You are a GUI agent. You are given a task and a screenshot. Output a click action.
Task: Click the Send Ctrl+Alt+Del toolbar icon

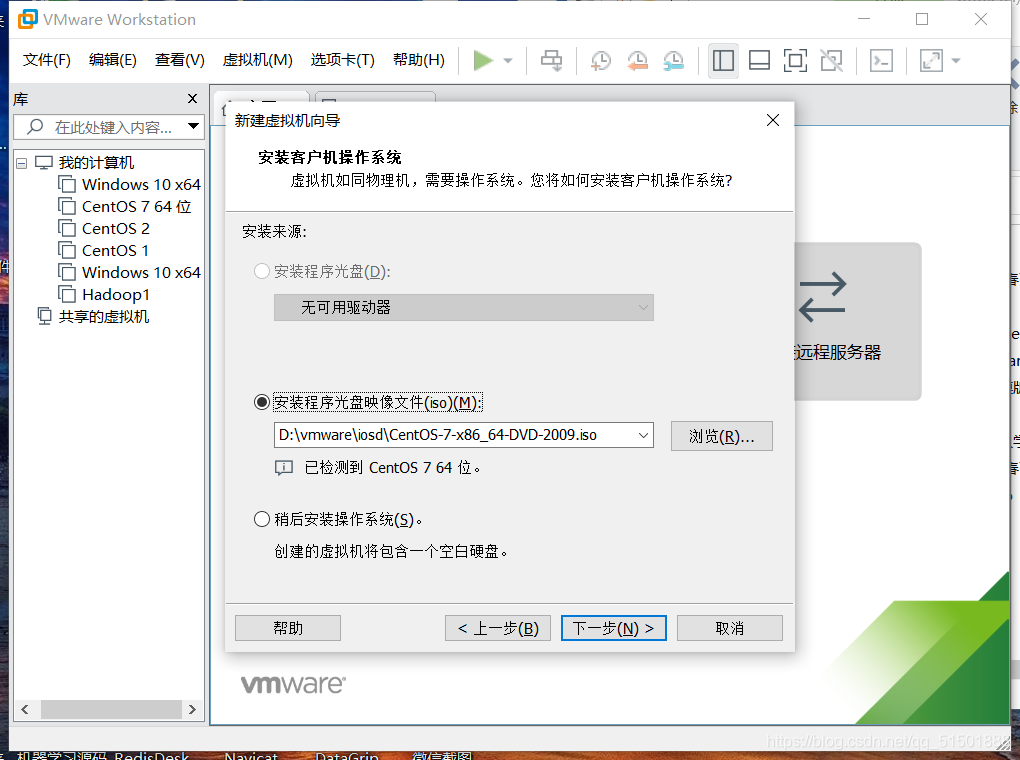point(552,61)
